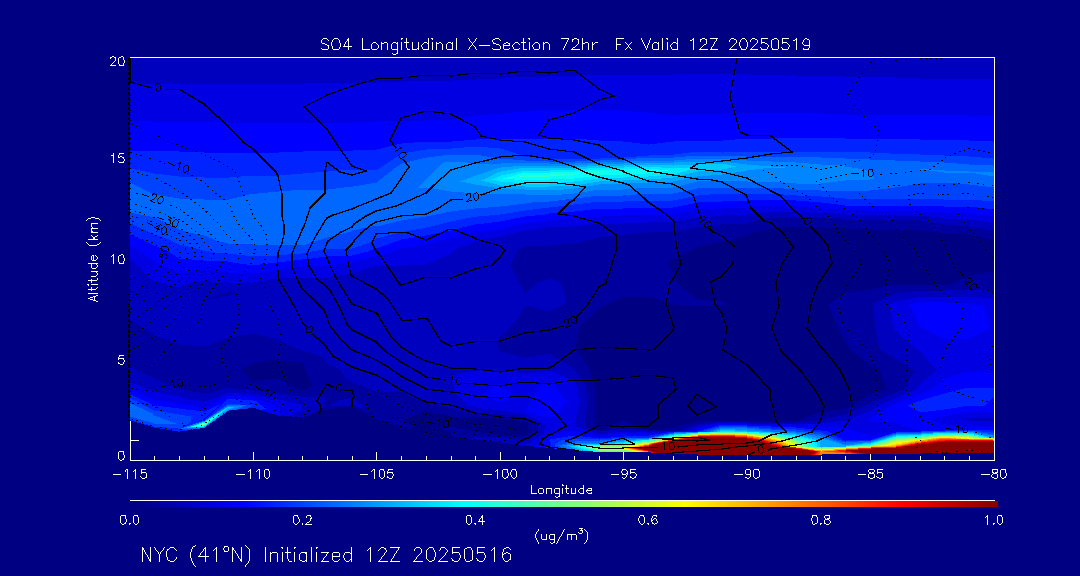Screen dimensions: 1080x576
Task: Click the colorbar at the 0.4 mark
Action: click(x=476, y=502)
